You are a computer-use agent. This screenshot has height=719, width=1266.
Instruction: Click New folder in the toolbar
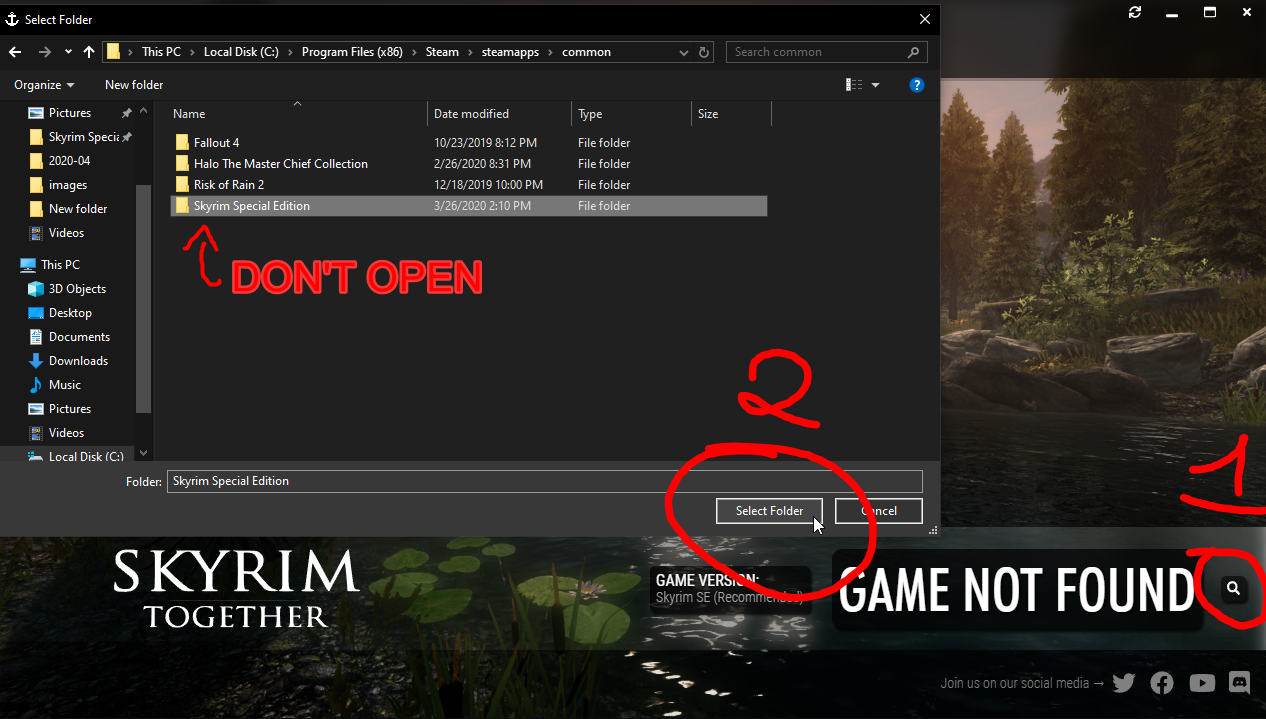pos(133,85)
